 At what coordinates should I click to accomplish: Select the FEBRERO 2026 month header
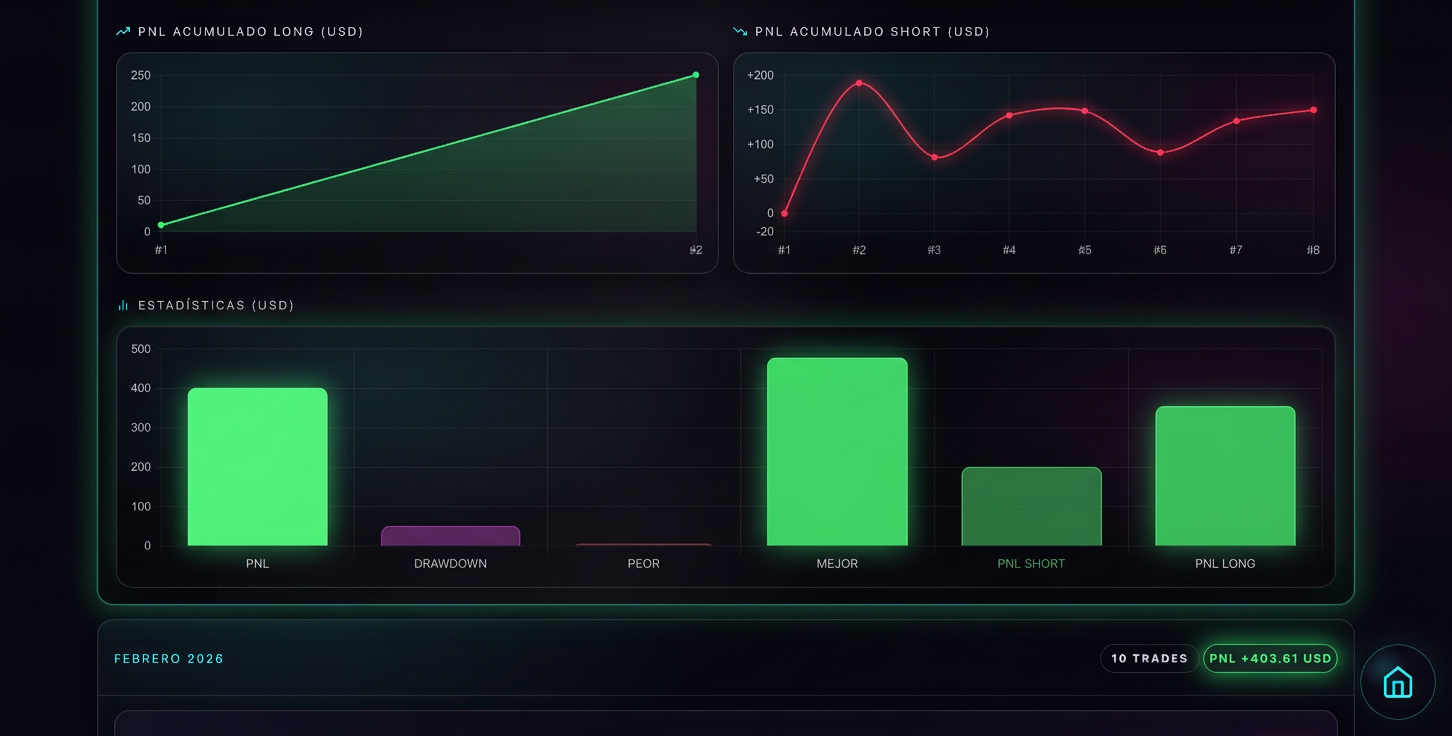(169, 659)
